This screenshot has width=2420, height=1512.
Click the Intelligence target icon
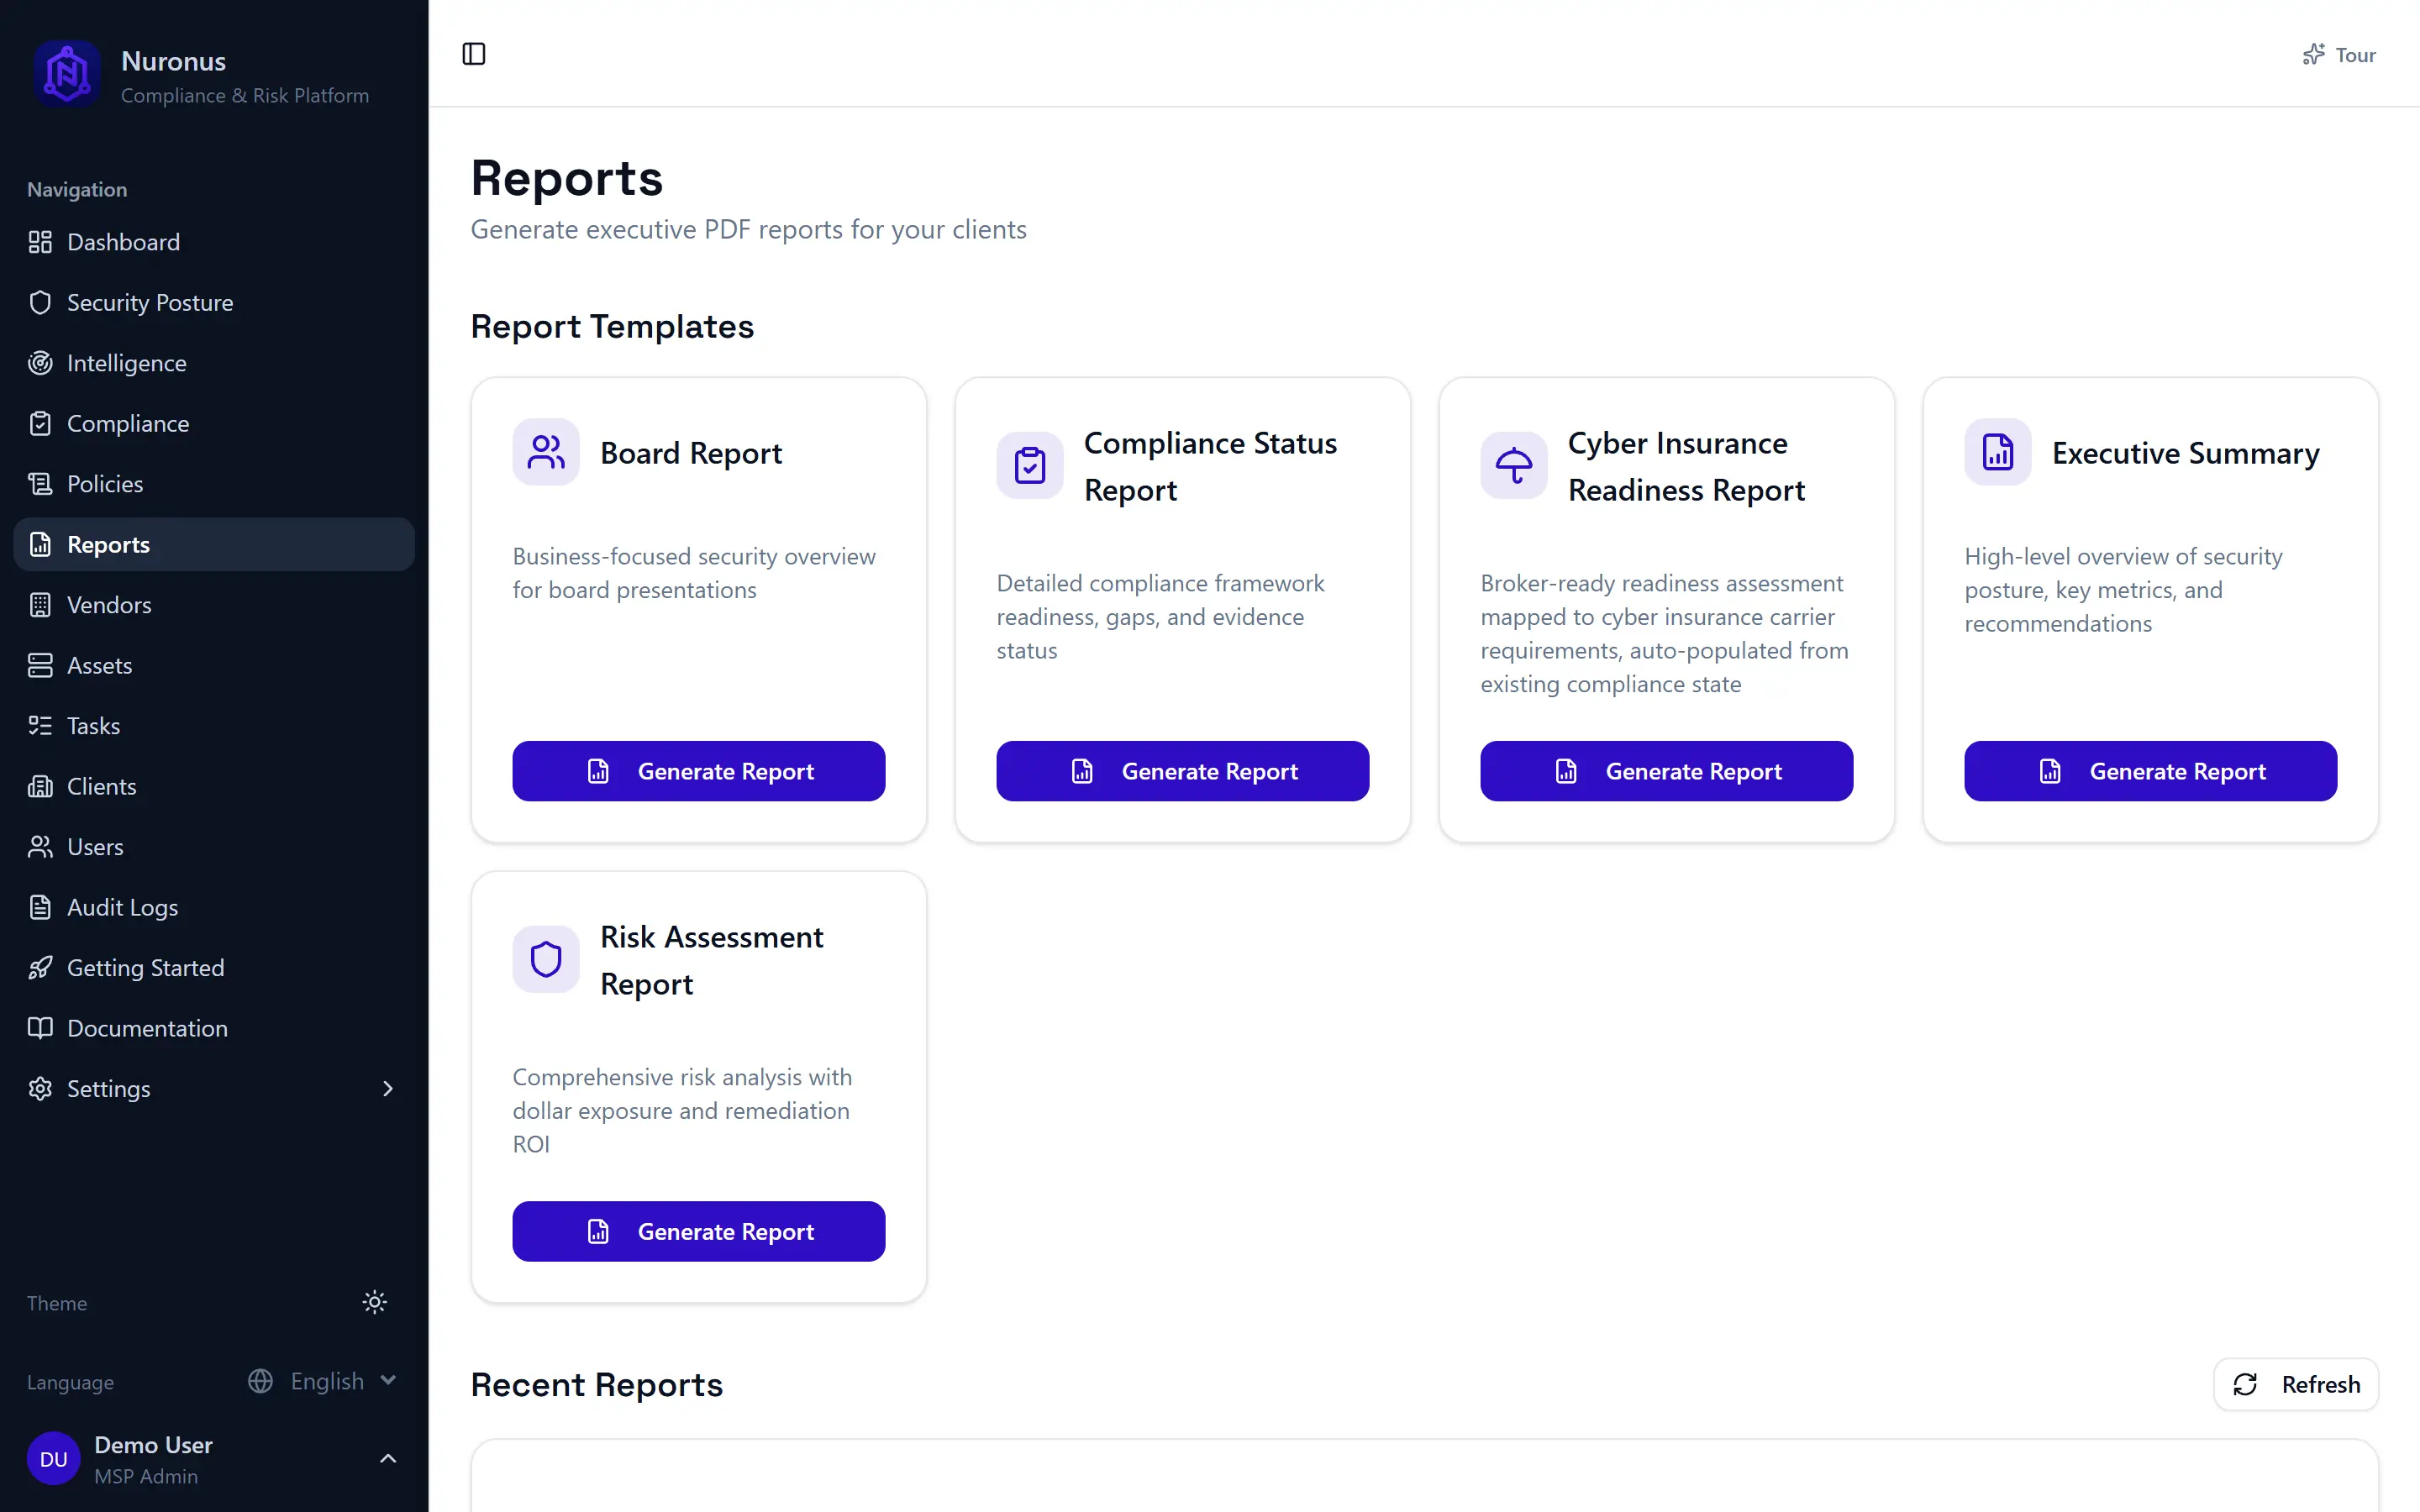40,363
